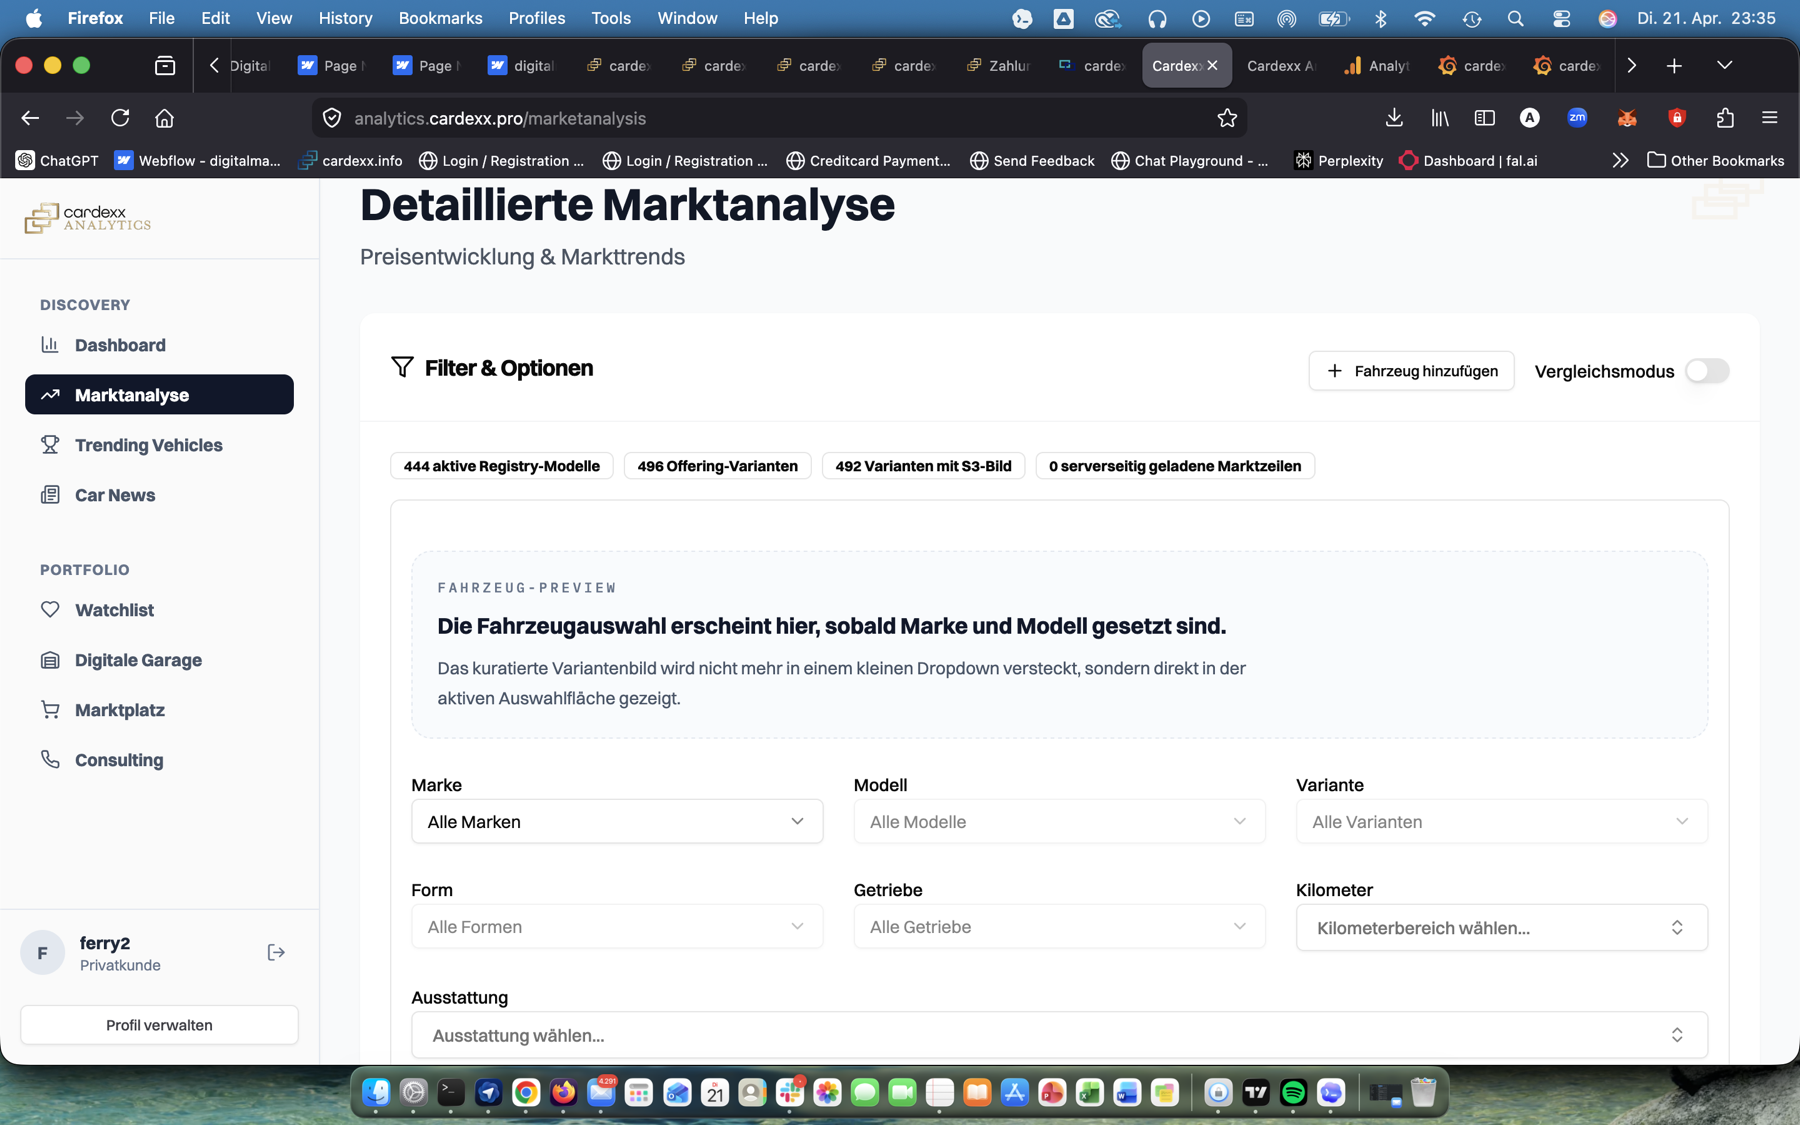Click the logout icon next to ferry2
Screen dimensions: 1800x1125
275,952
